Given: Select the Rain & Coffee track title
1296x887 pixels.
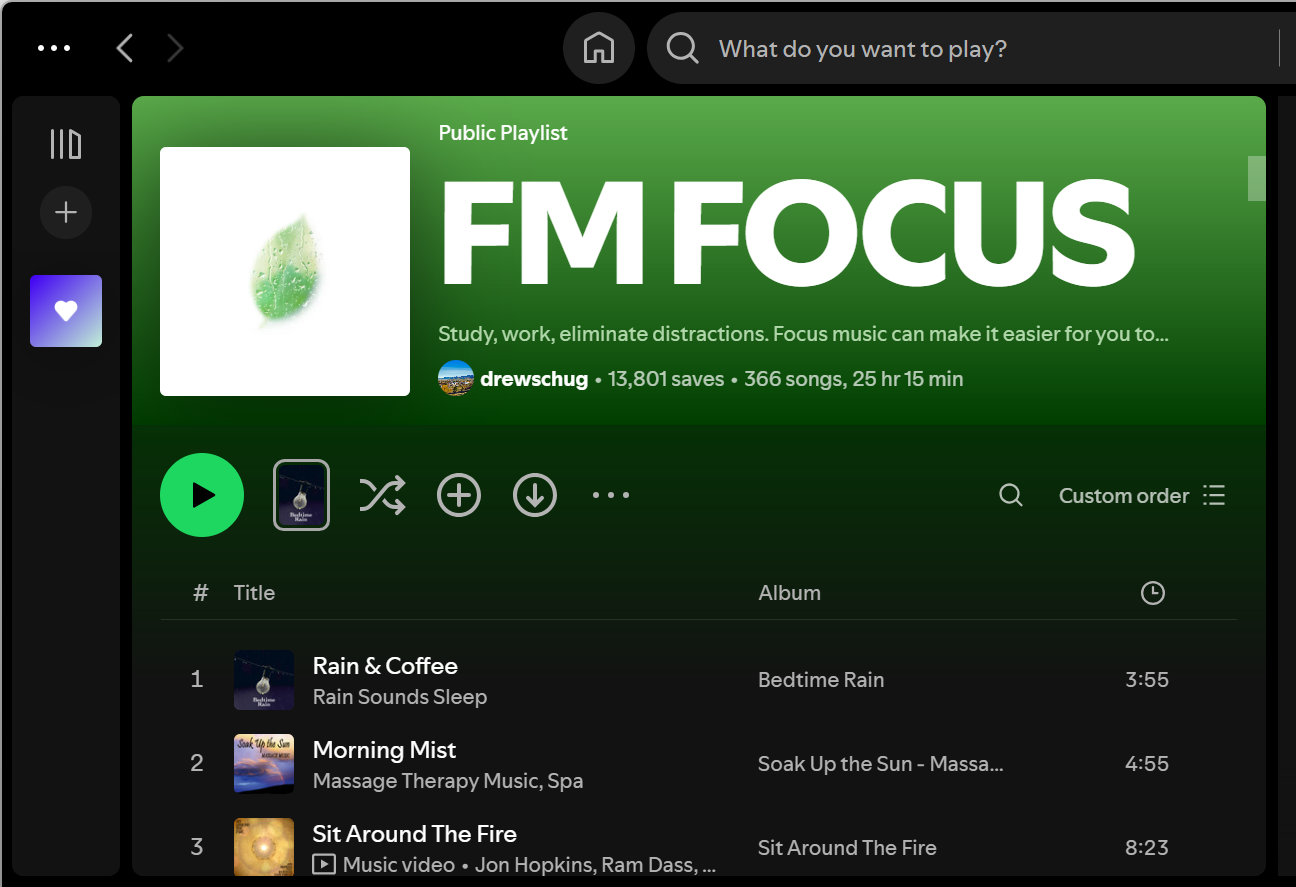Looking at the screenshot, I should 385,666.
